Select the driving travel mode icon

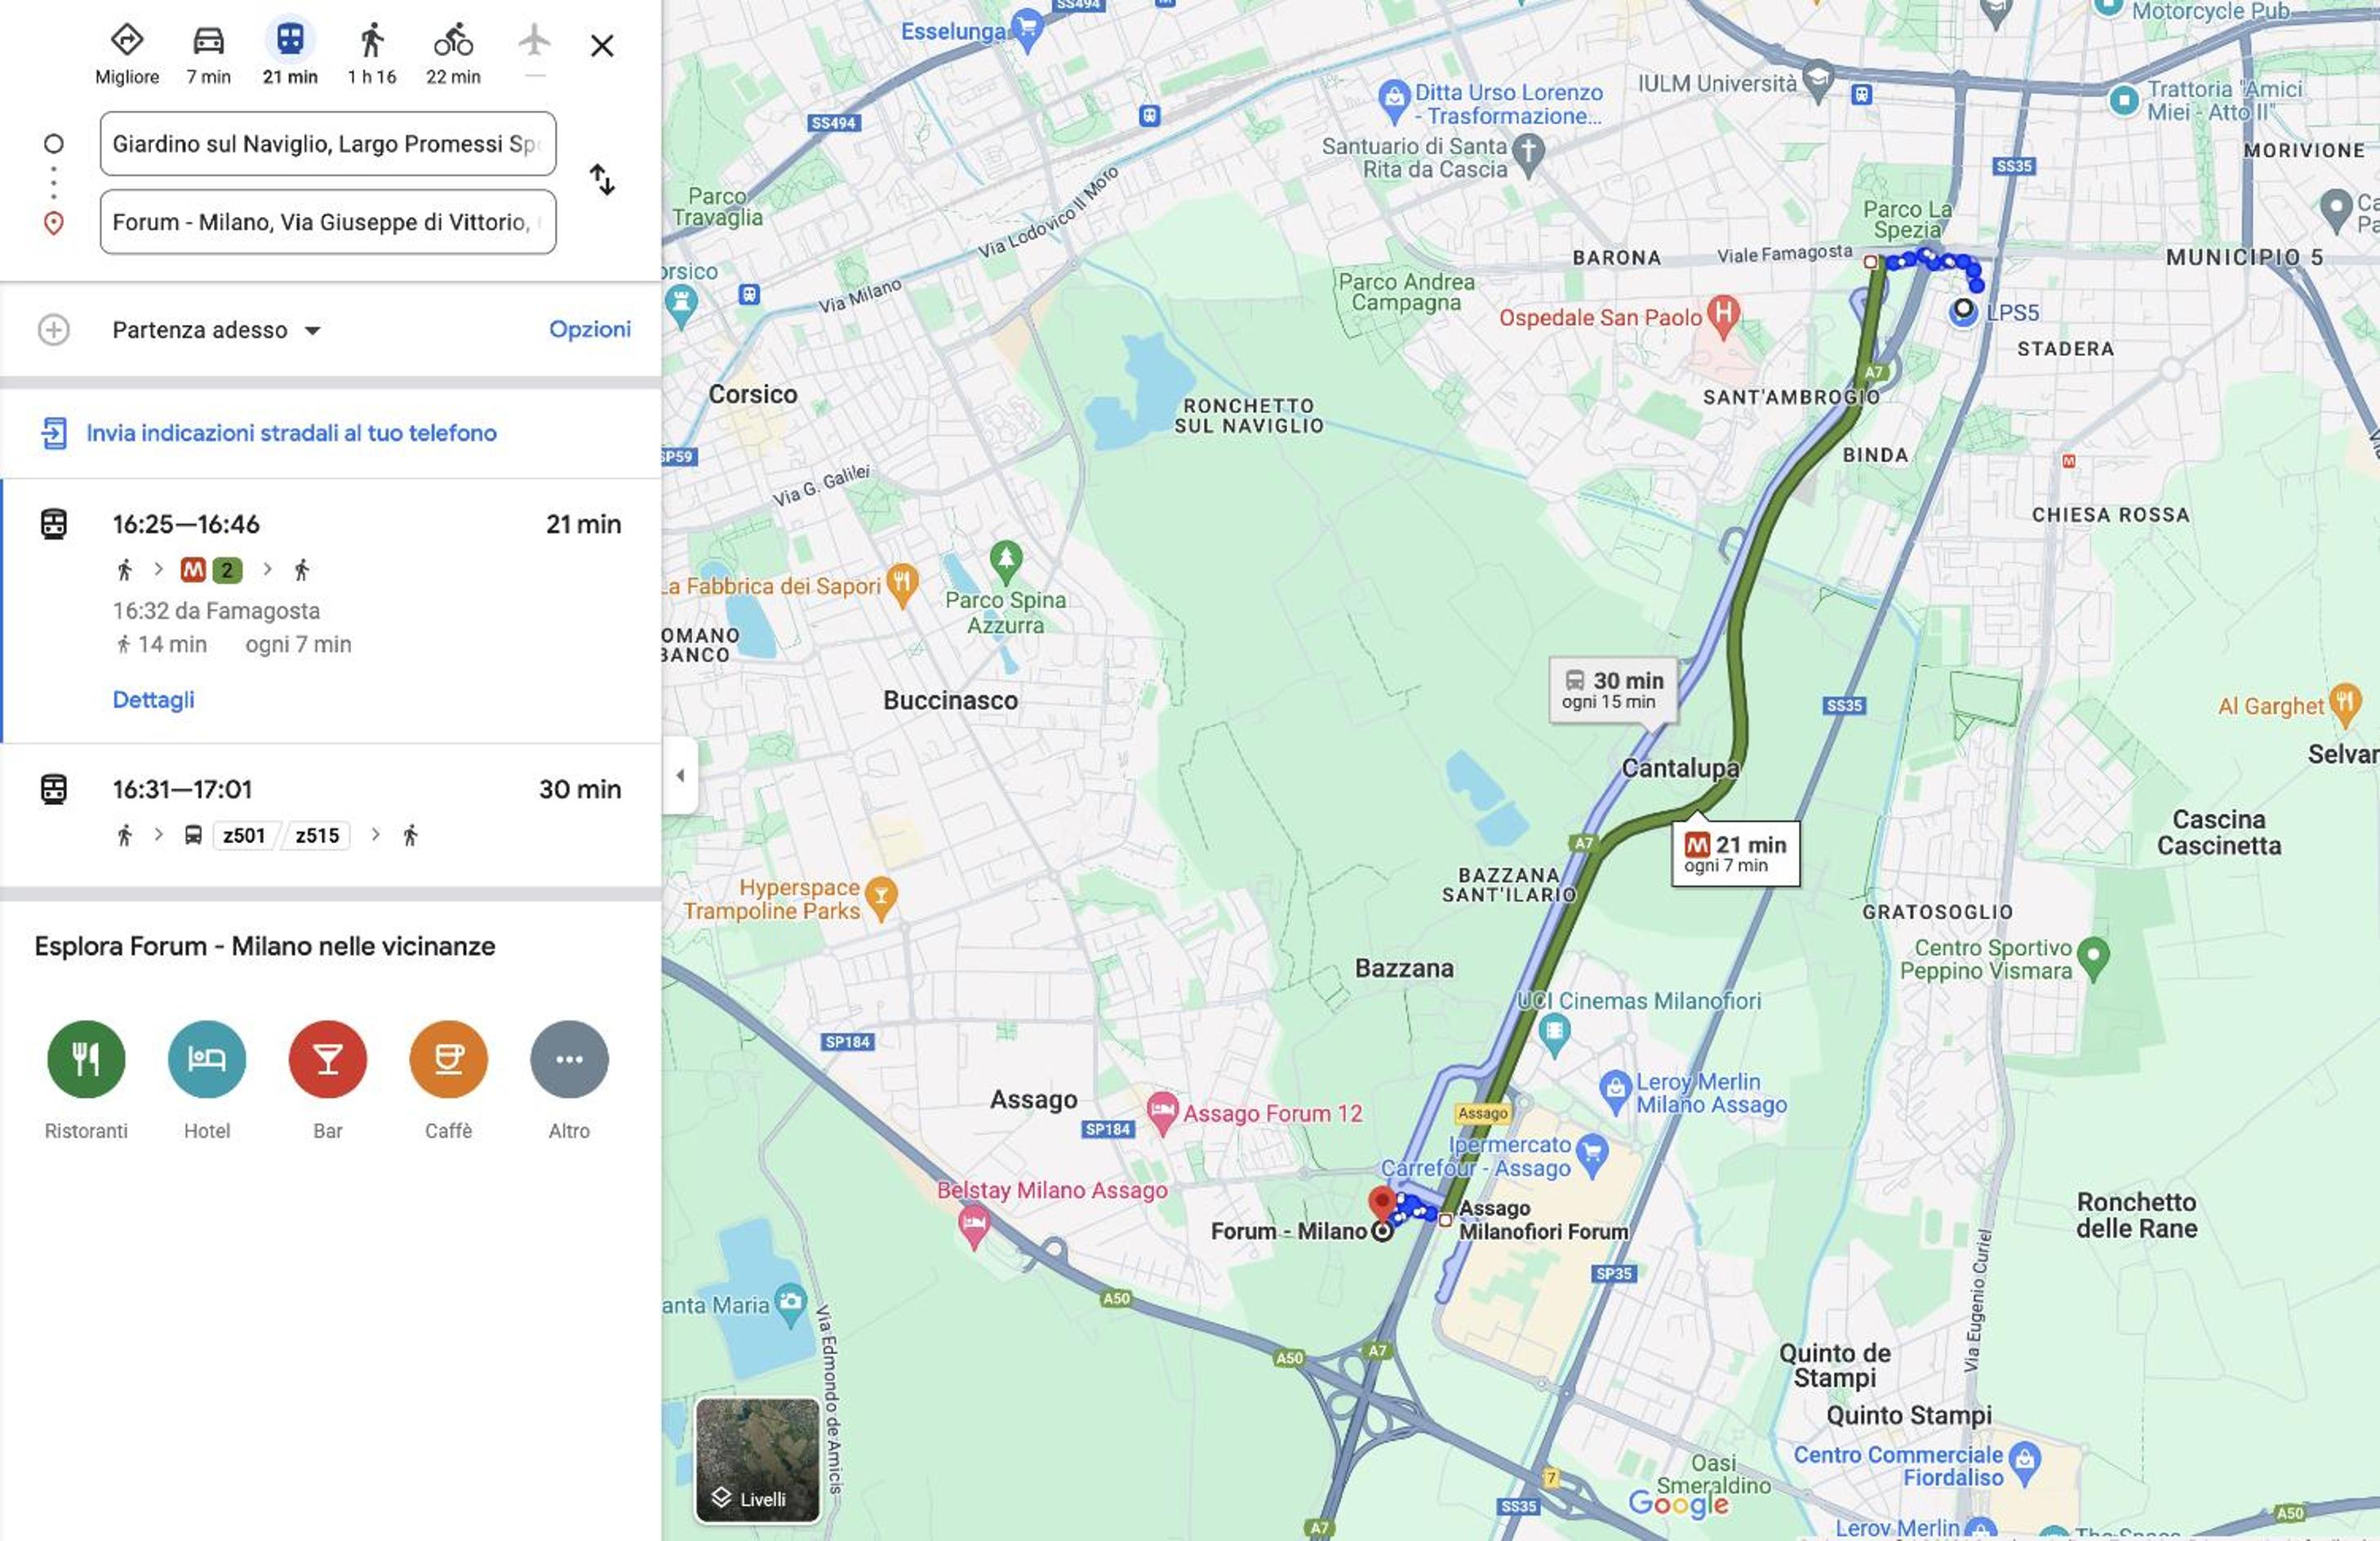coord(208,41)
